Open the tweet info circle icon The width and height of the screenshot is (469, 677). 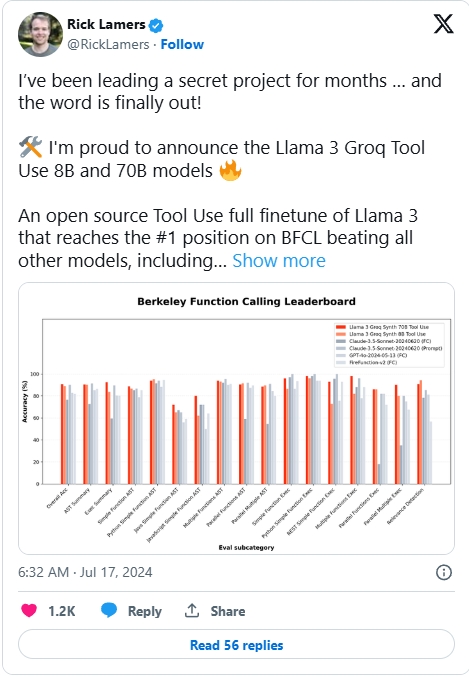pos(444,572)
